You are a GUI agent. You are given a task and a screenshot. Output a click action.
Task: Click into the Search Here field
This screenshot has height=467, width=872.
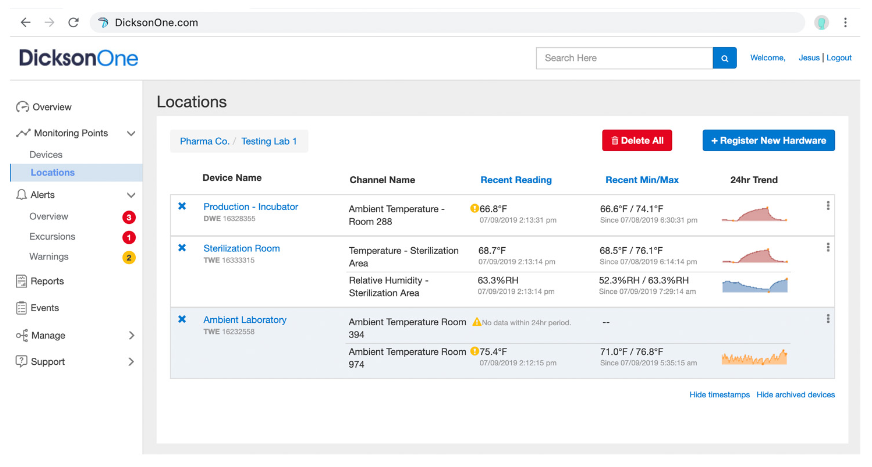pos(624,58)
